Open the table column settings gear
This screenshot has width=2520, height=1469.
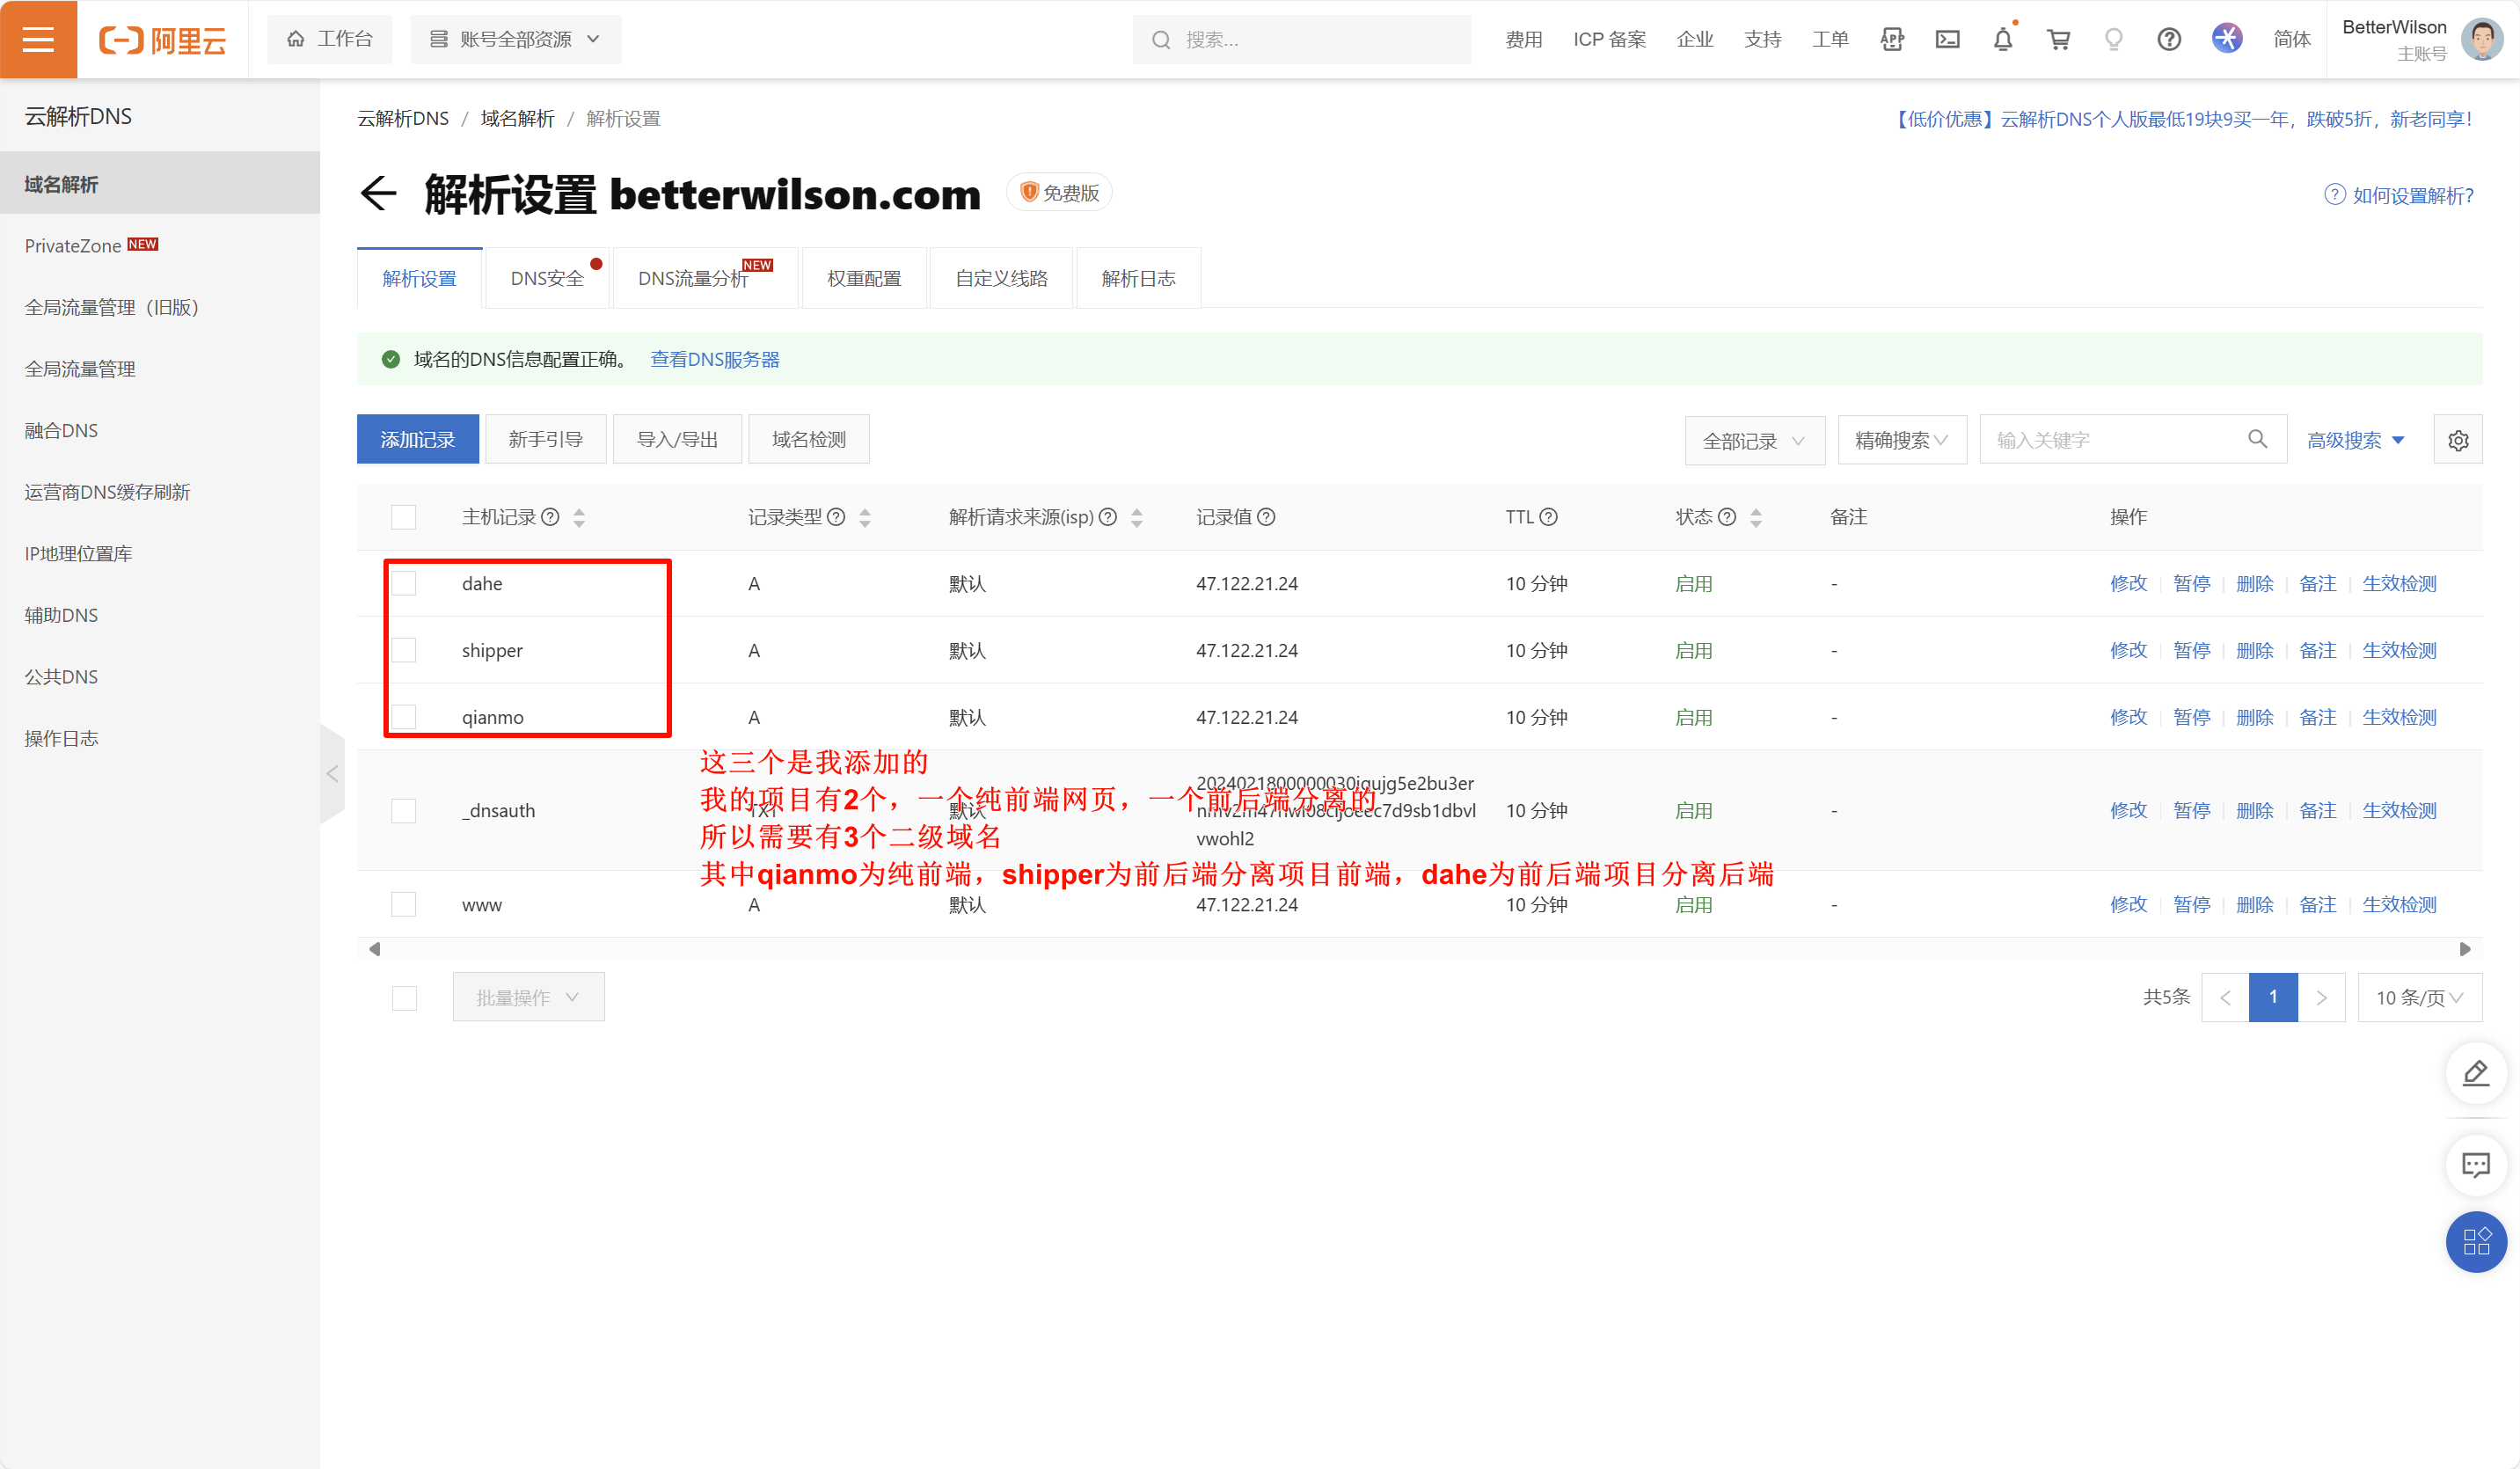click(2458, 440)
